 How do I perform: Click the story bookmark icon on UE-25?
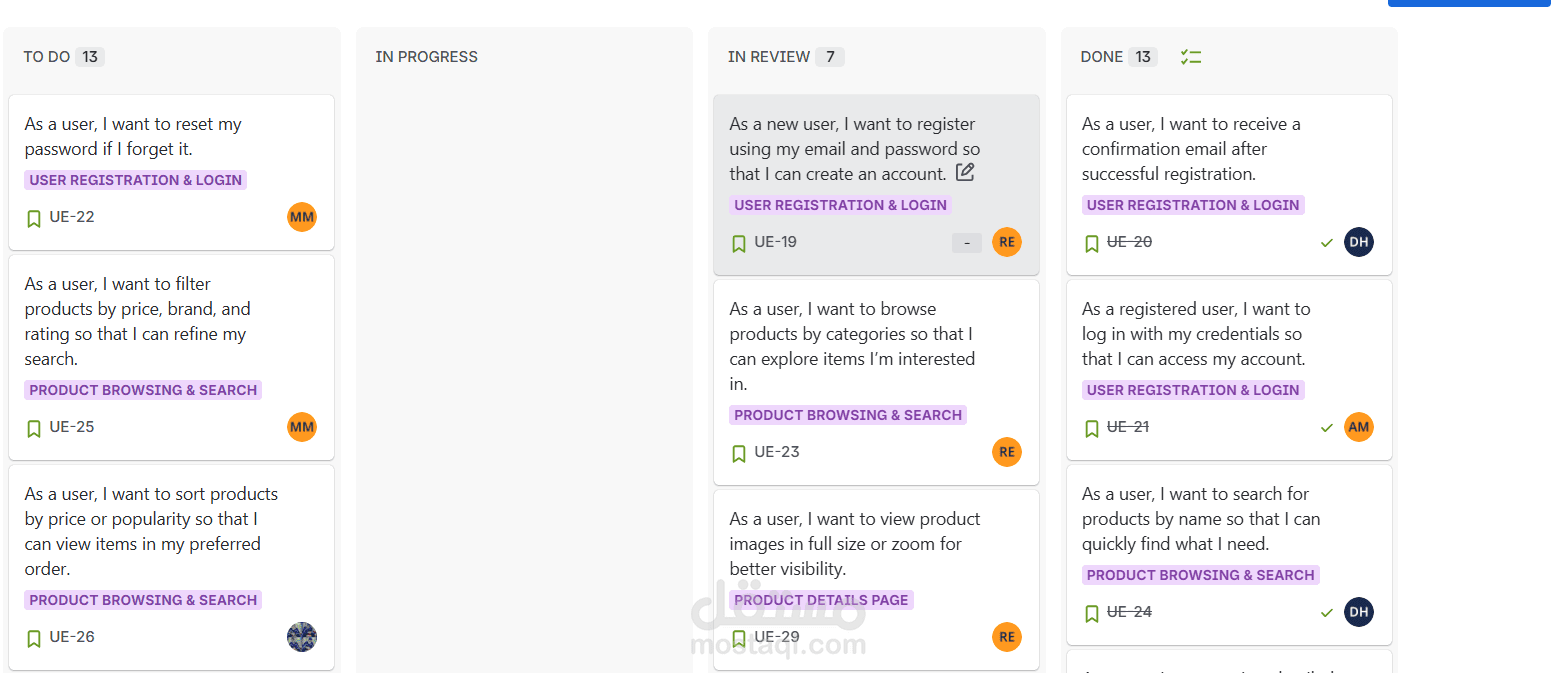point(34,428)
